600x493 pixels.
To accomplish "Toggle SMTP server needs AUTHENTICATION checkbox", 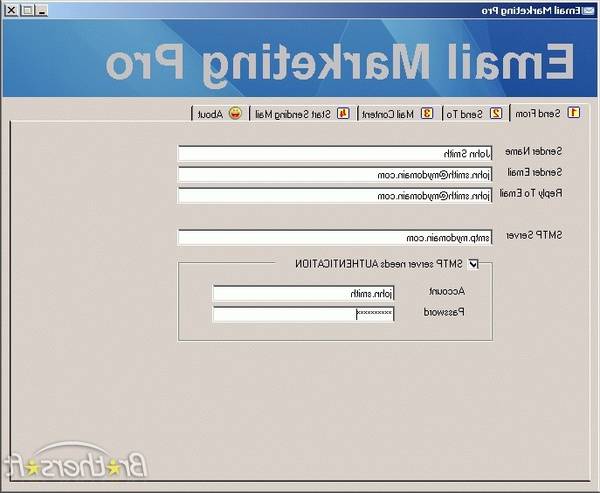I will 474,264.
